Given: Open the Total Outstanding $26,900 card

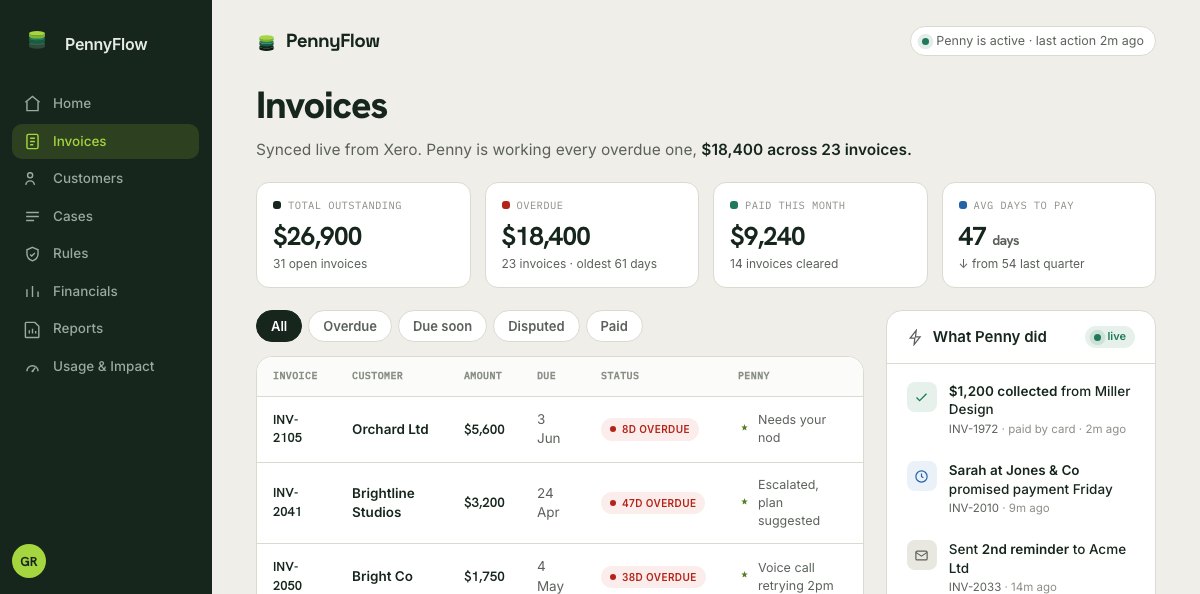Looking at the screenshot, I should pyautogui.click(x=363, y=235).
